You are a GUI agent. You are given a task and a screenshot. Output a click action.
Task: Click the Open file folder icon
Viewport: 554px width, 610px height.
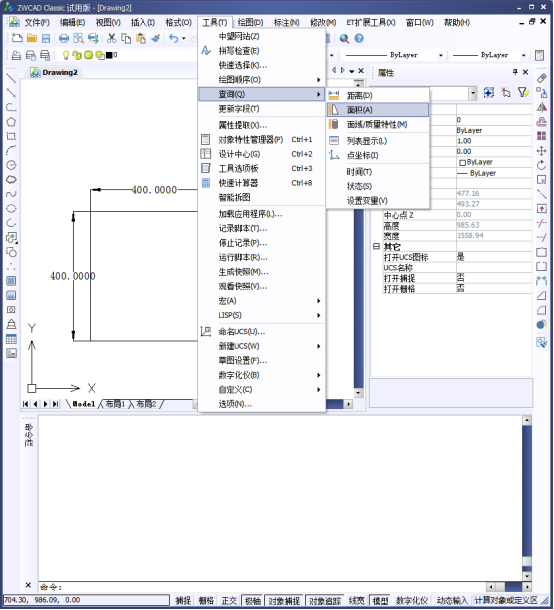(32, 38)
